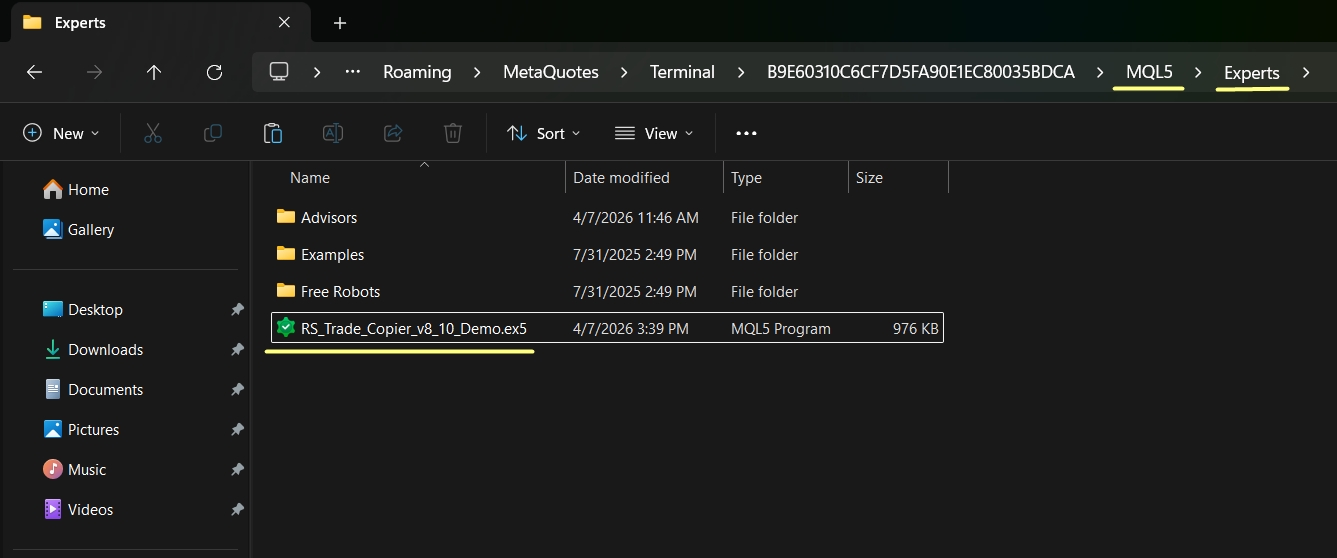
Task: Navigate back to previous folder
Action: click(x=34, y=72)
